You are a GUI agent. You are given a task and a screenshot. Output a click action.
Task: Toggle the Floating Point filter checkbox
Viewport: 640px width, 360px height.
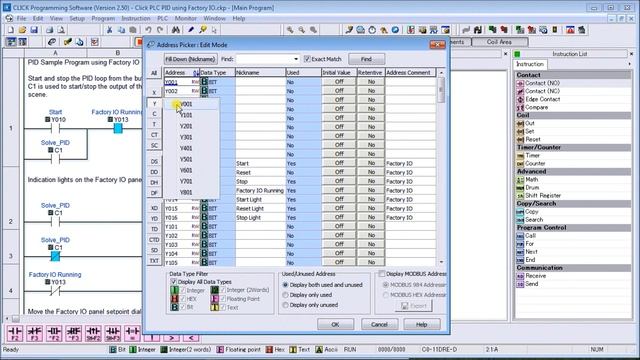coord(223,299)
